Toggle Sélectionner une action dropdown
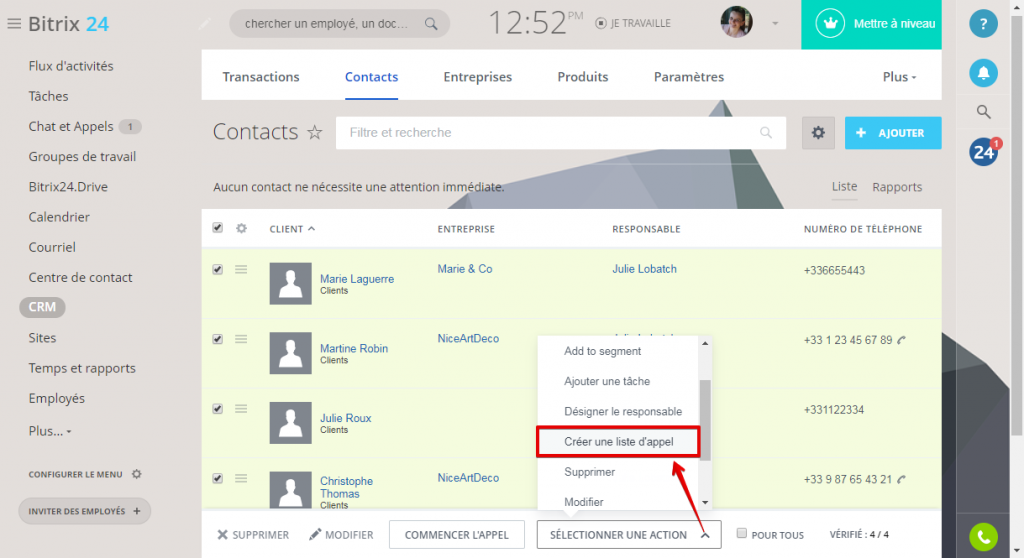Image resolution: width=1024 pixels, height=558 pixels. click(x=629, y=534)
